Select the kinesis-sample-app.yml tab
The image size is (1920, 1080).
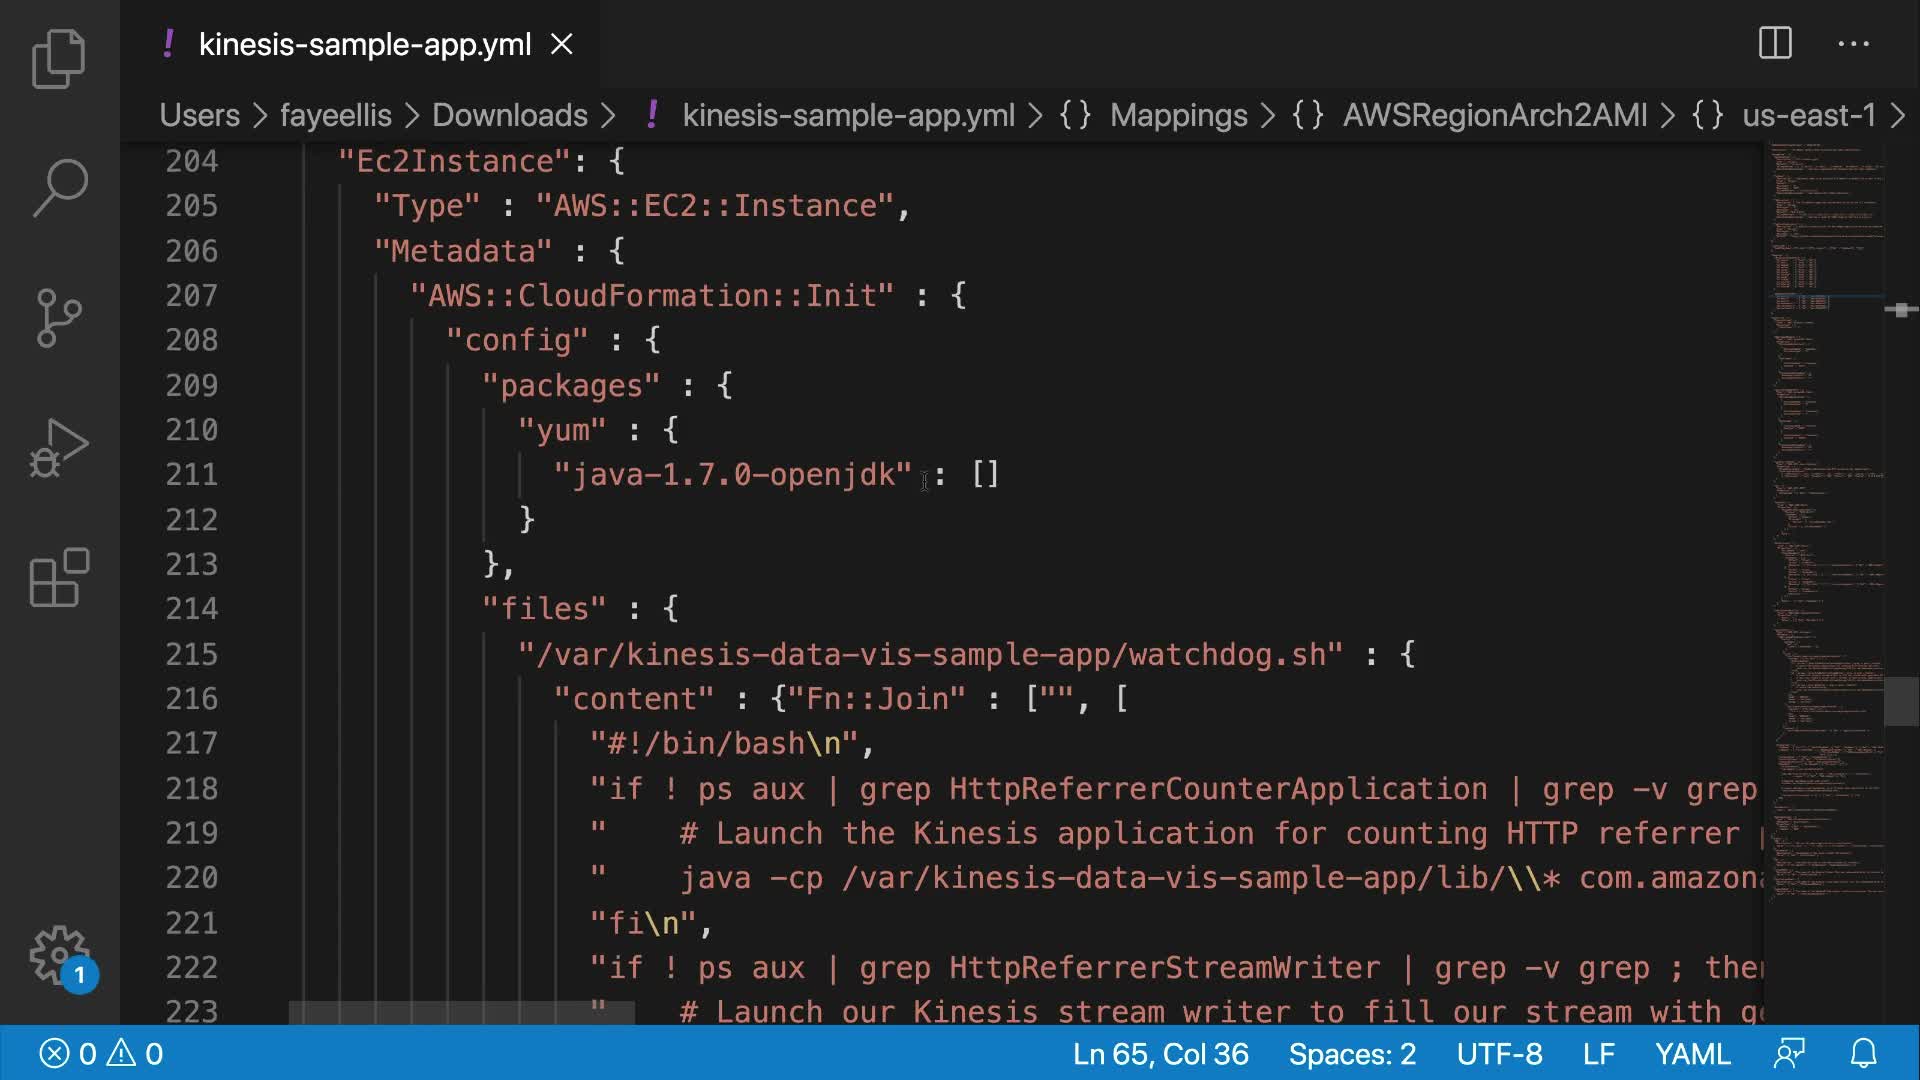[x=364, y=45]
